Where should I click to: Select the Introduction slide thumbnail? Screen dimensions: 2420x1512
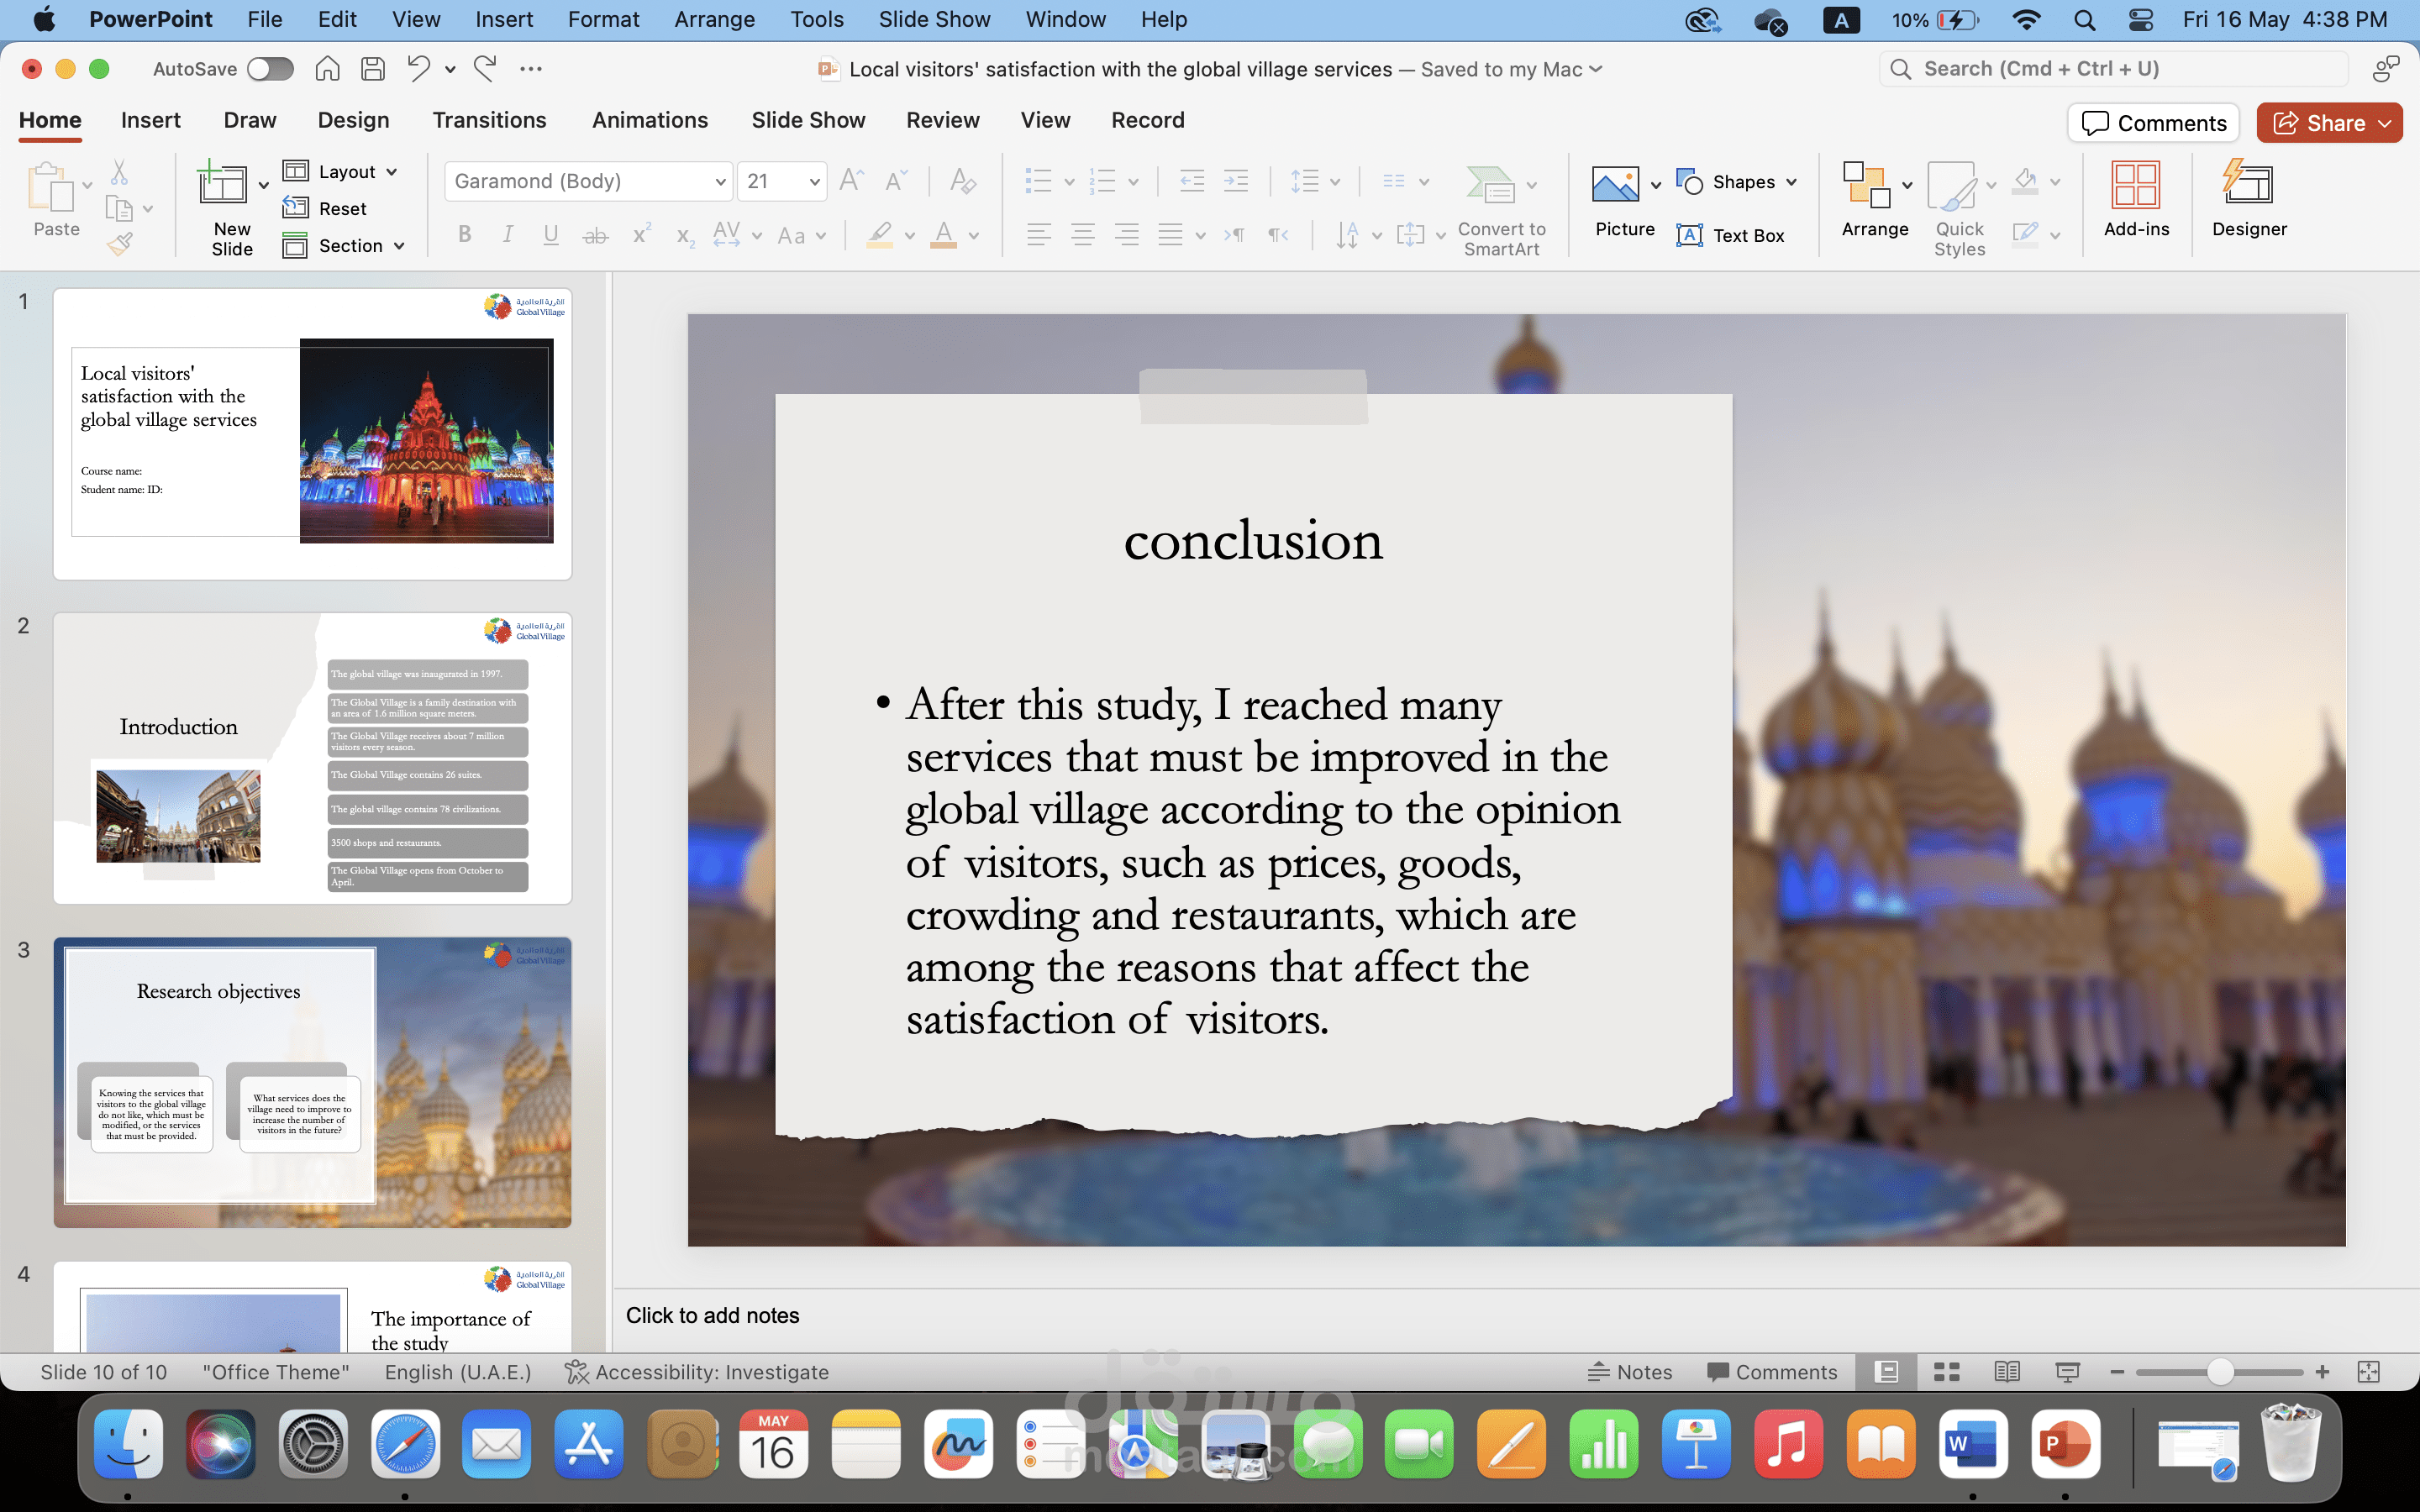pyautogui.click(x=312, y=758)
